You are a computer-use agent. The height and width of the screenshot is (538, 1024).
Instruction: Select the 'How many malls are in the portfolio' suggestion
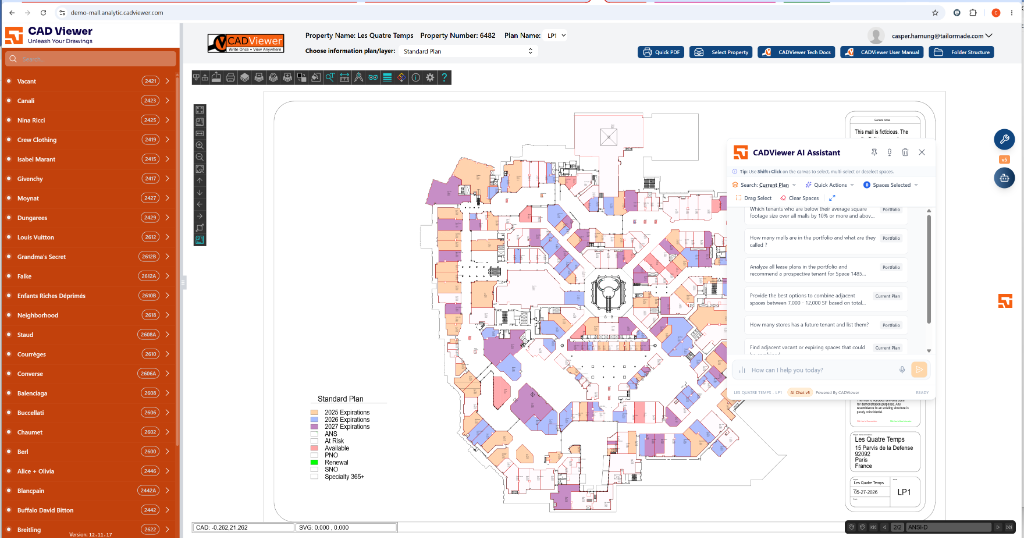[826, 241]
